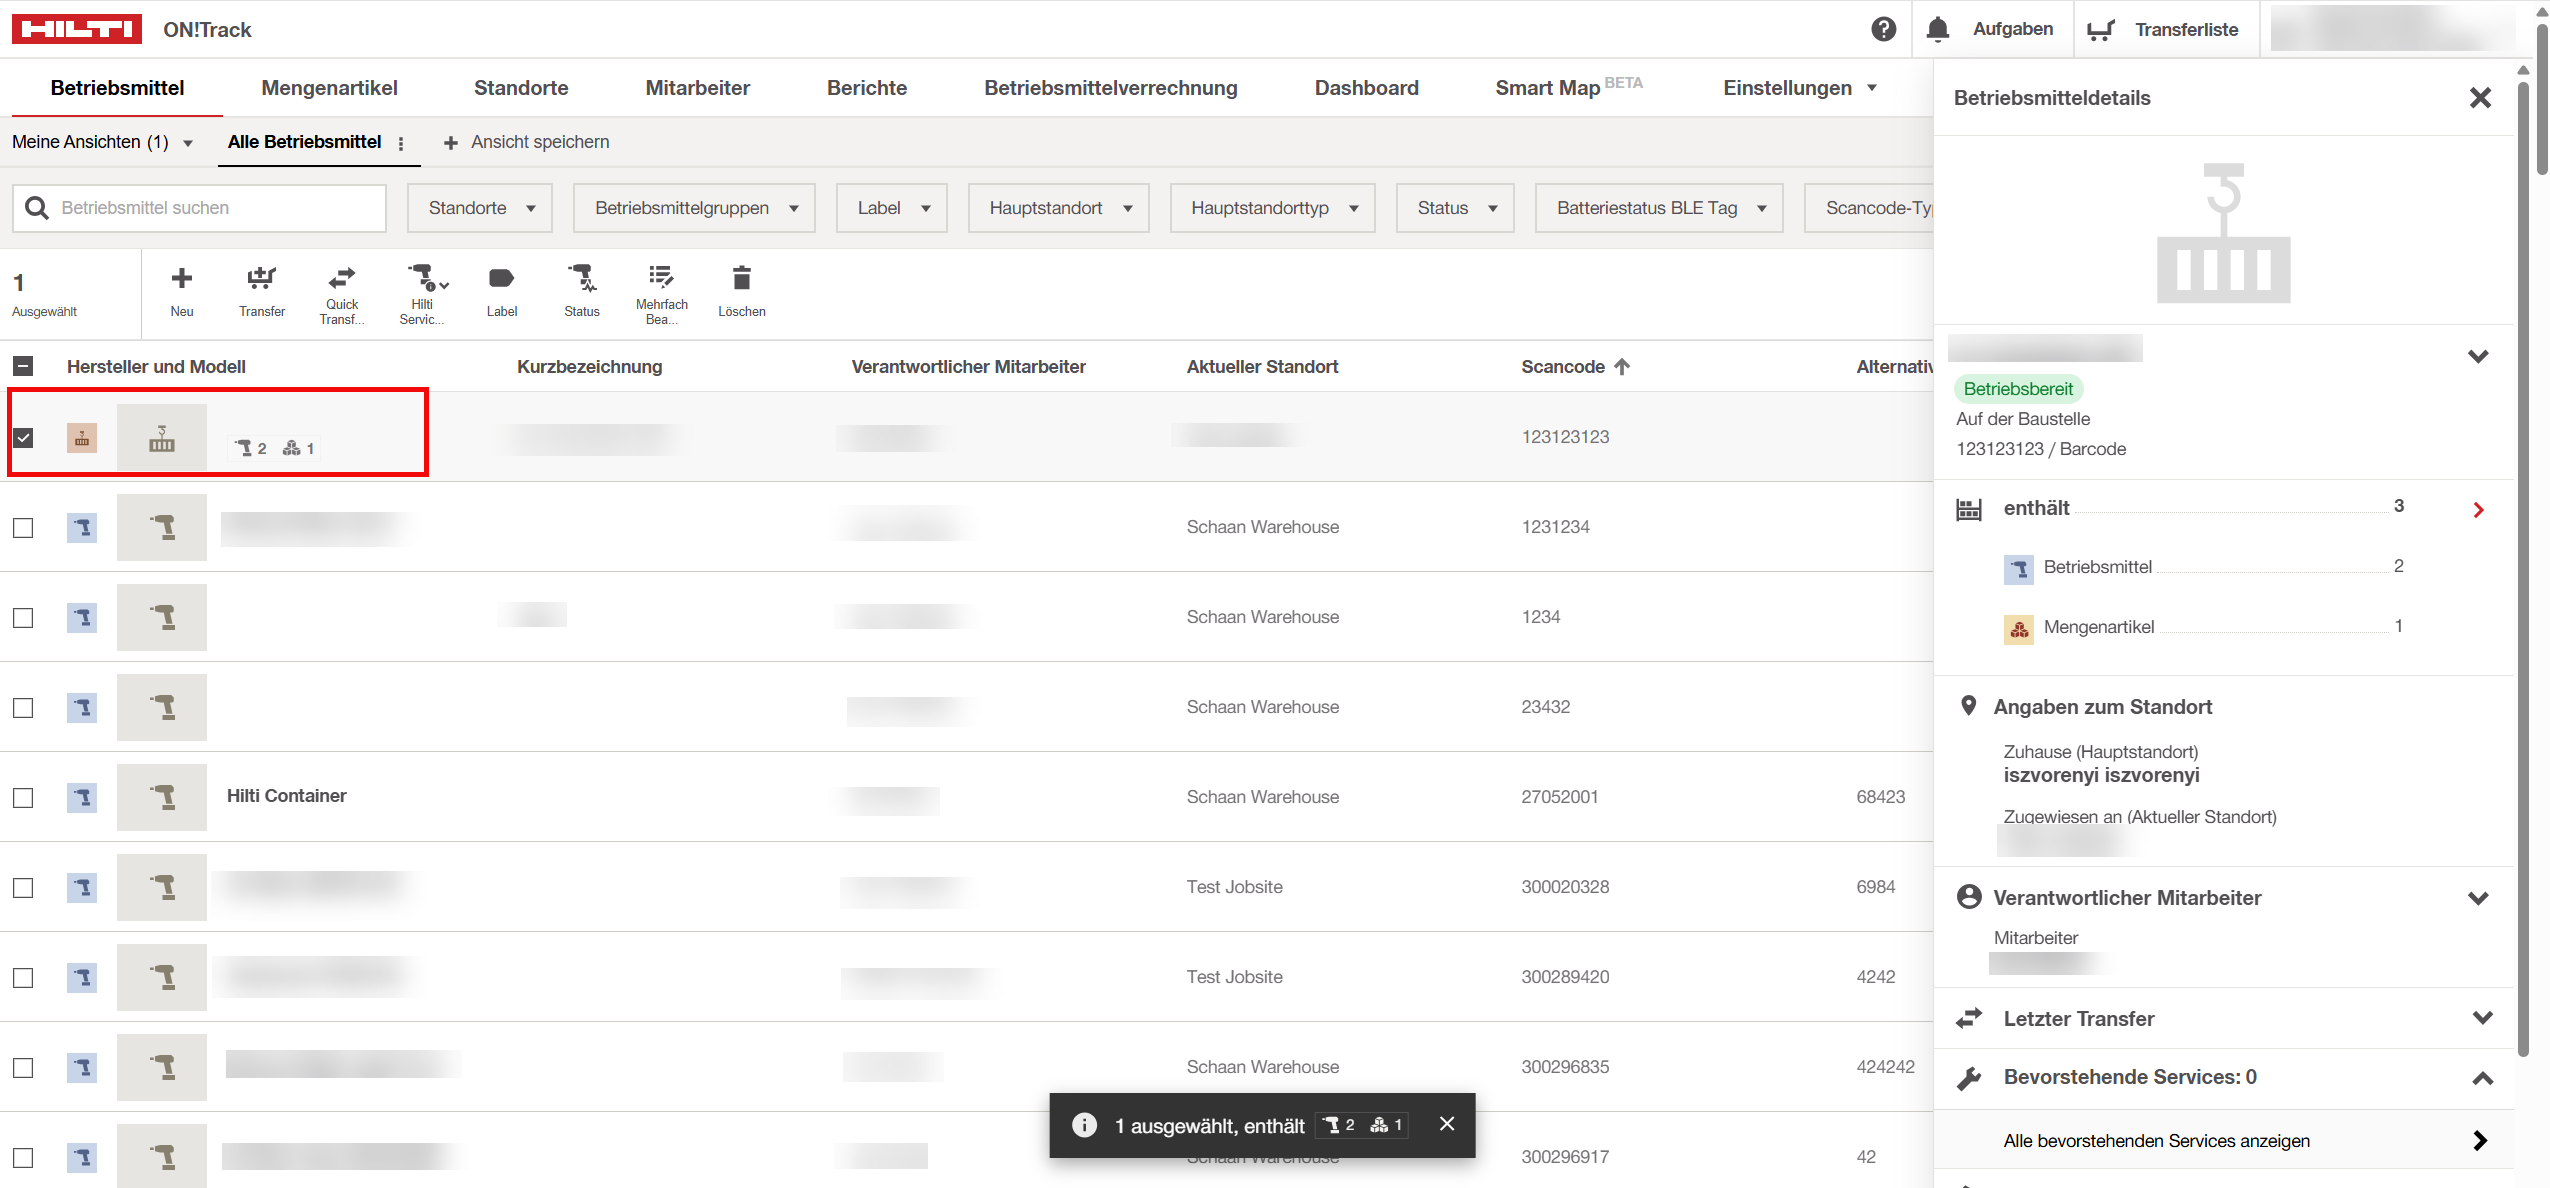Click Ansicht speichern
Screen dimensions: 2550x1188
(x=526, y=142)
